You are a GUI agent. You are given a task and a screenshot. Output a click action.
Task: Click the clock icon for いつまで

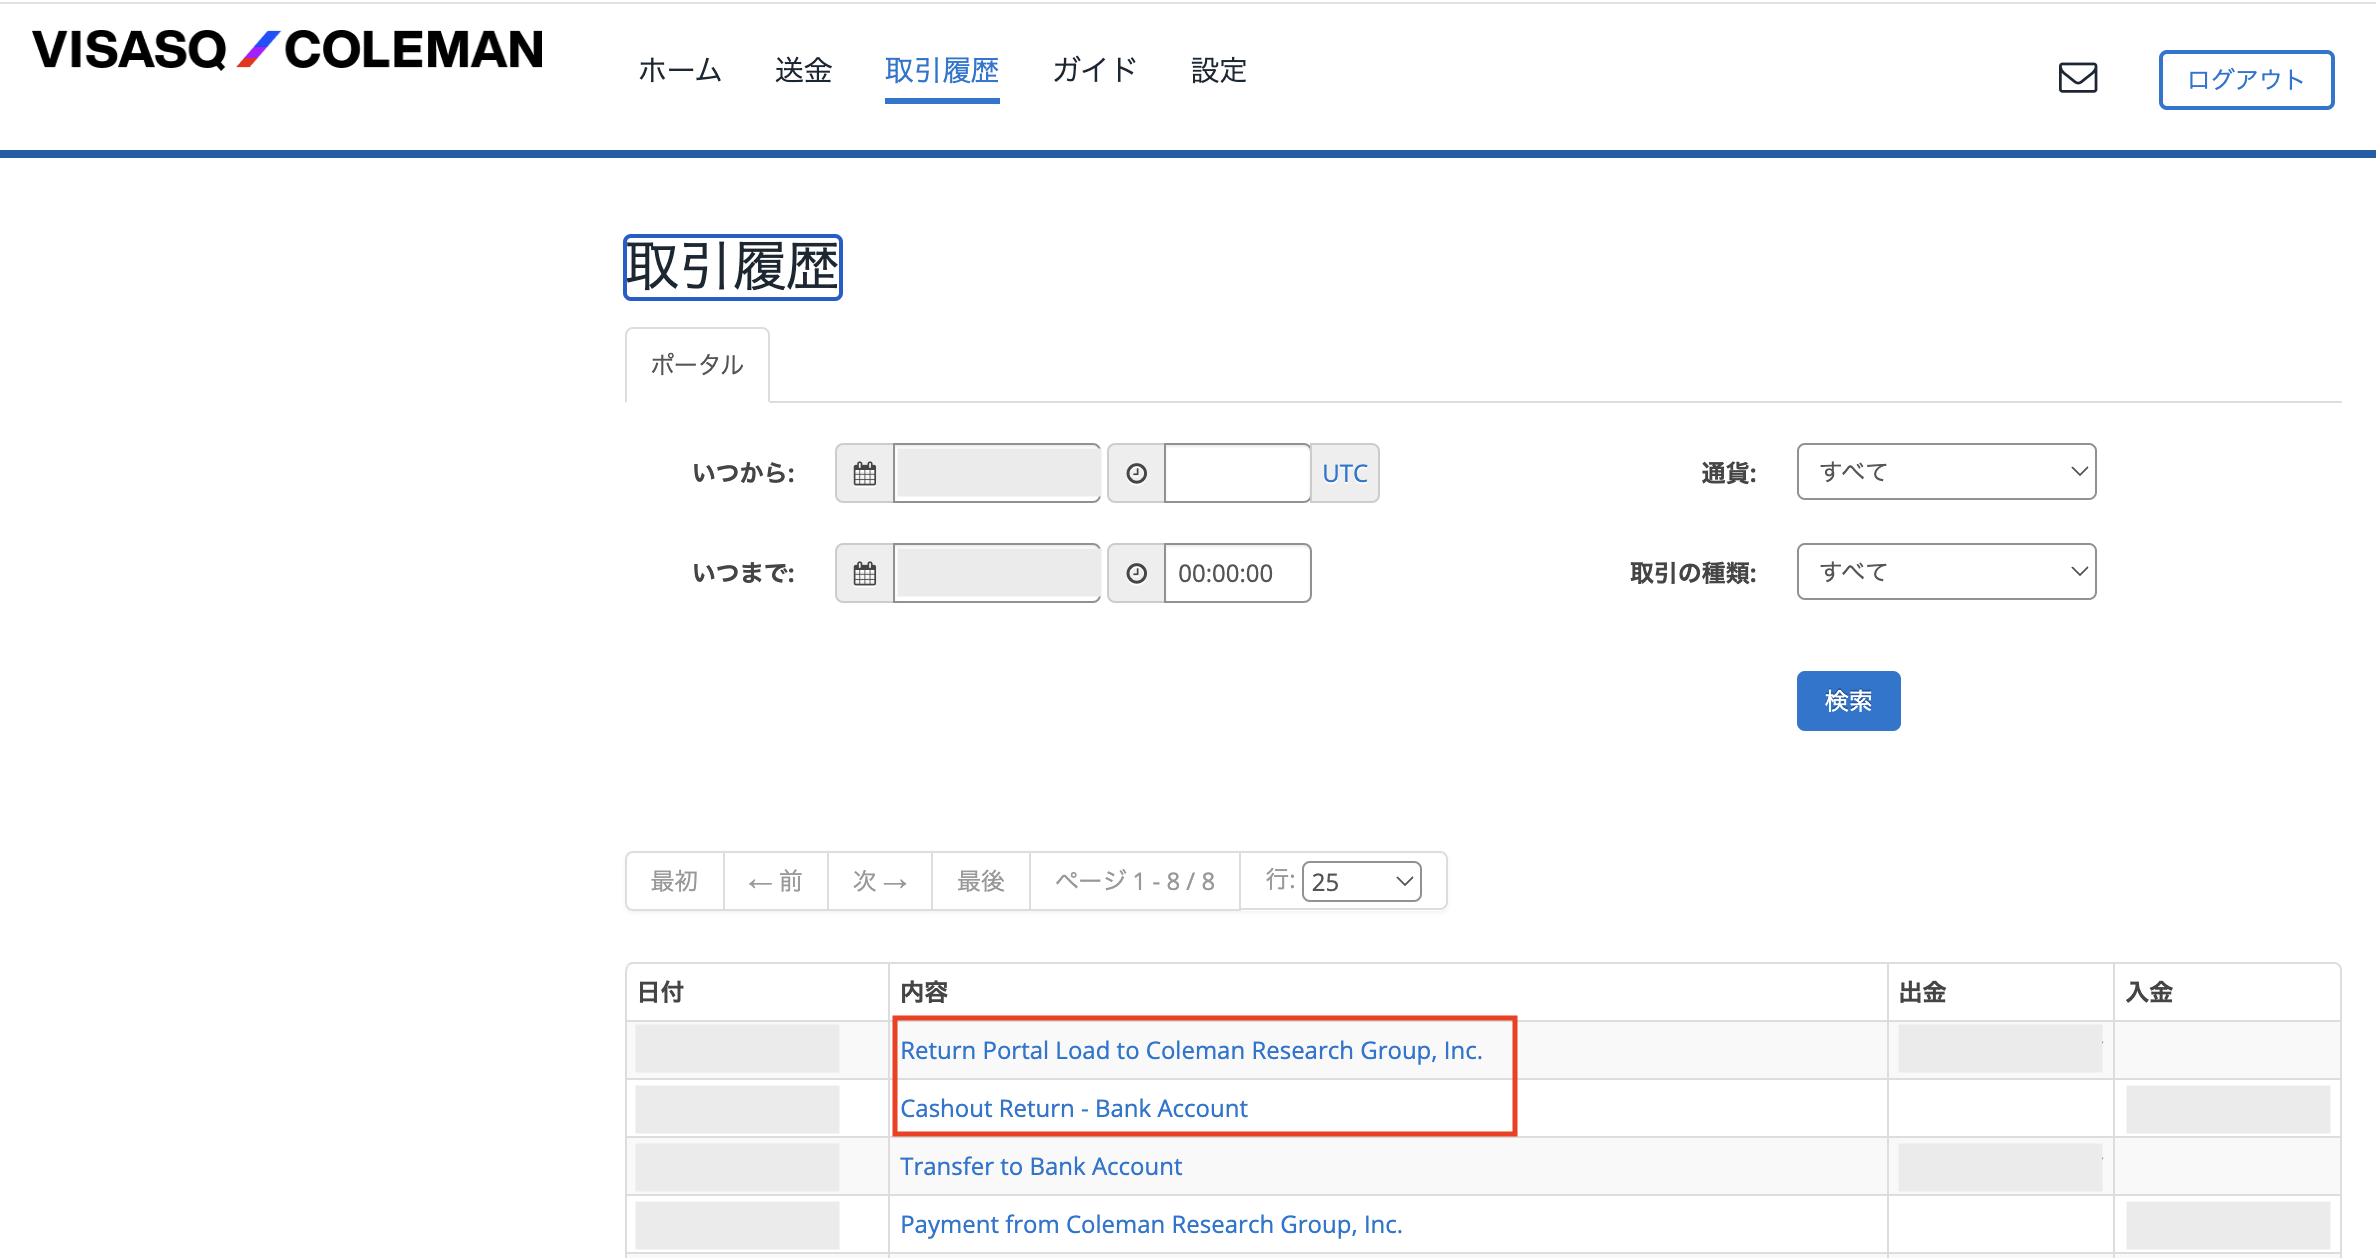[1137, 573]
